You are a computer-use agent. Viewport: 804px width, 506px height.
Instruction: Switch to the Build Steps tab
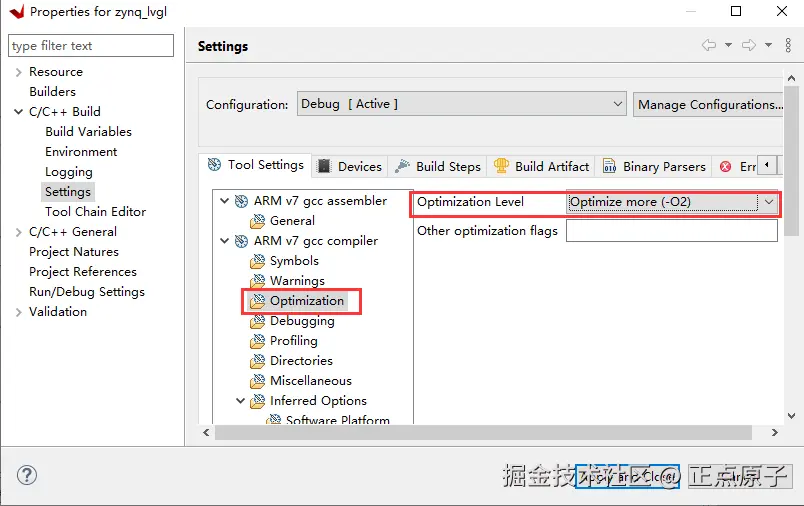pyautogui.click(x=438, y=166)
